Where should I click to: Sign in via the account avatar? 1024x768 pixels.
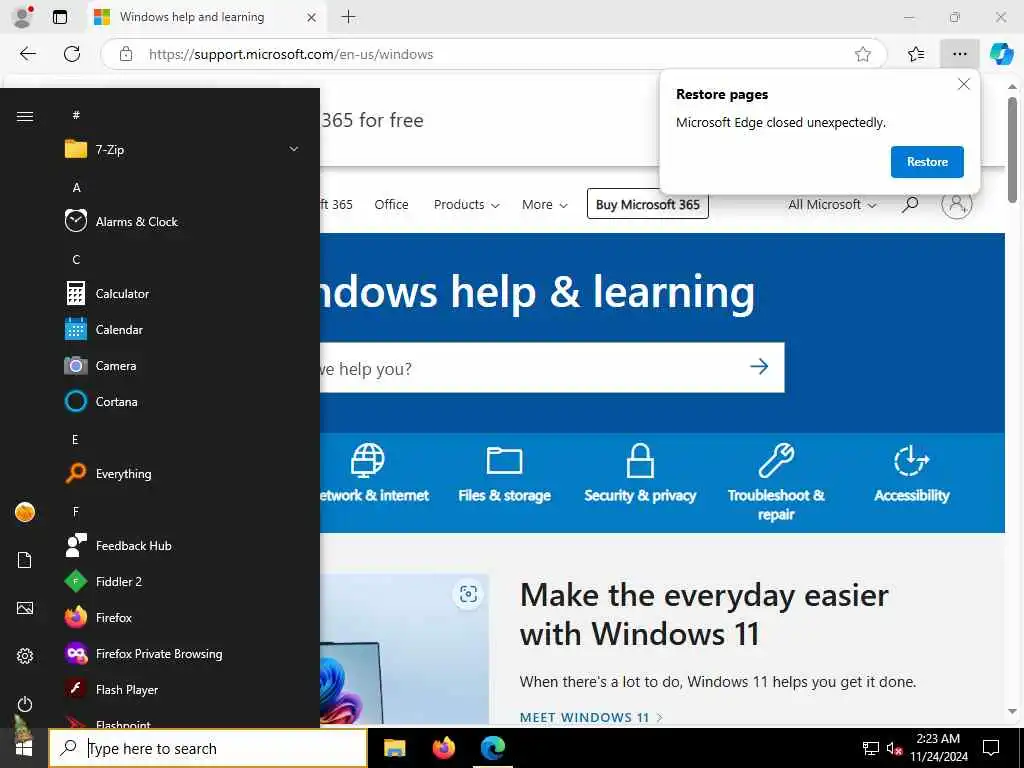(x=957, y=204)
